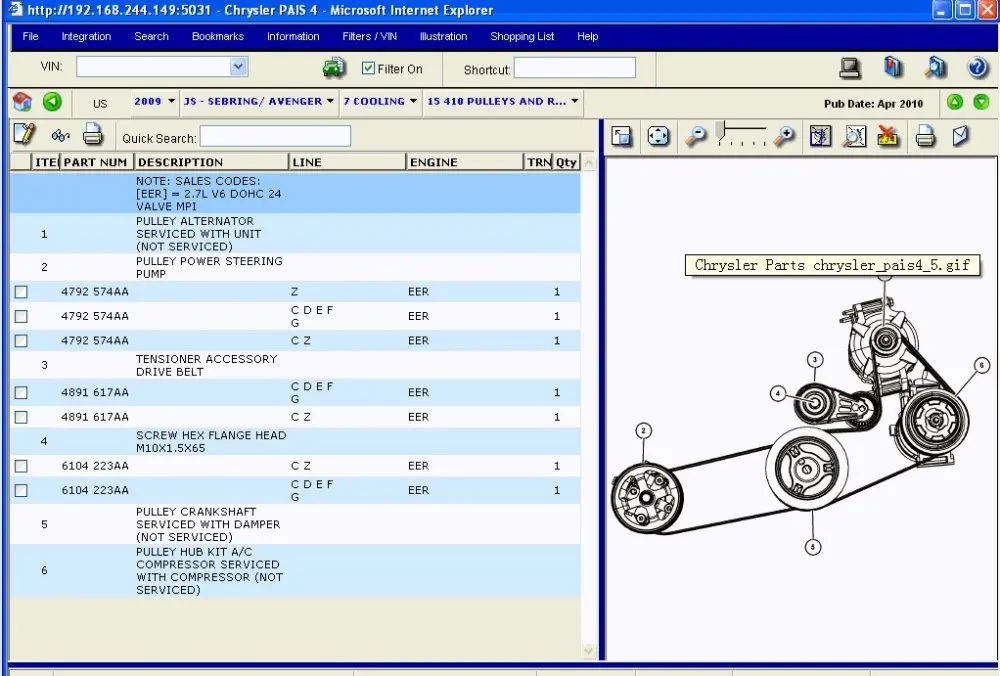The image size is (1000, 676).
Task: Open the VIN combo box dropdown arrow
Action: [x=239, y=66]
